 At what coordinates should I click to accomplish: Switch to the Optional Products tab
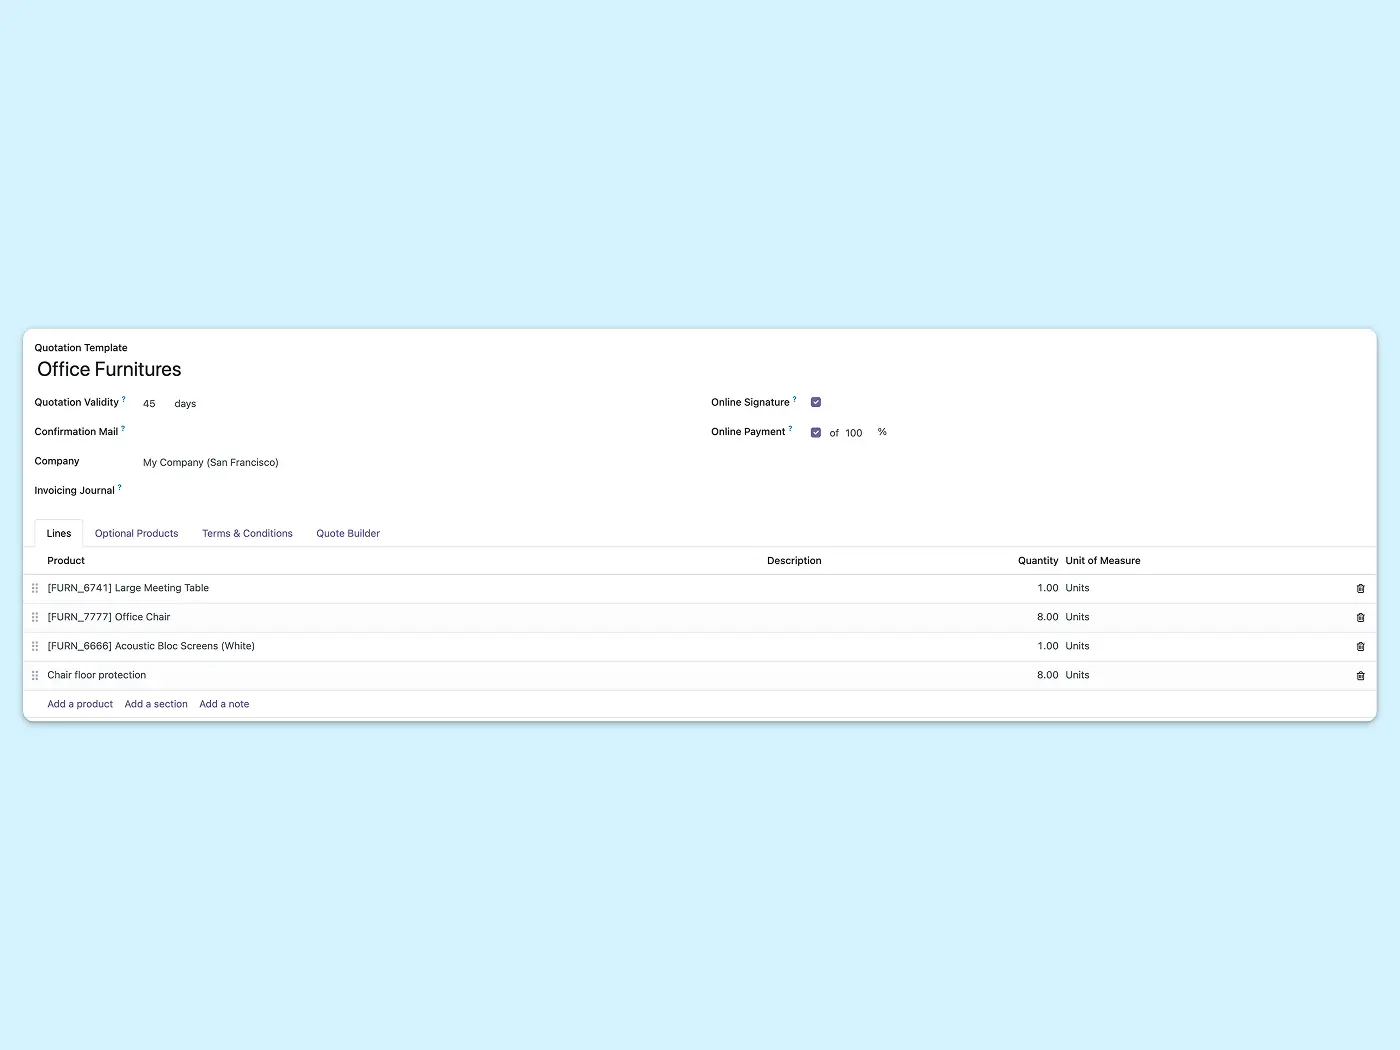pyautogui.click(x=136, y=534)
